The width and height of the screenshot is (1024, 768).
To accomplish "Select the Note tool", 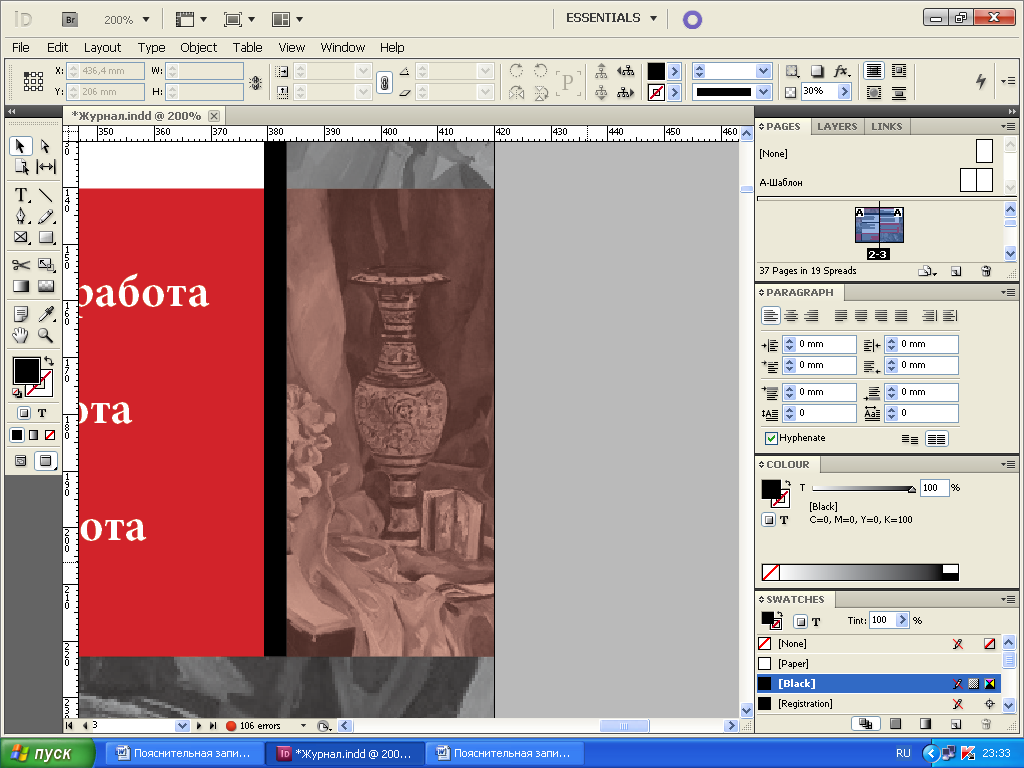I will pos(21,314).
